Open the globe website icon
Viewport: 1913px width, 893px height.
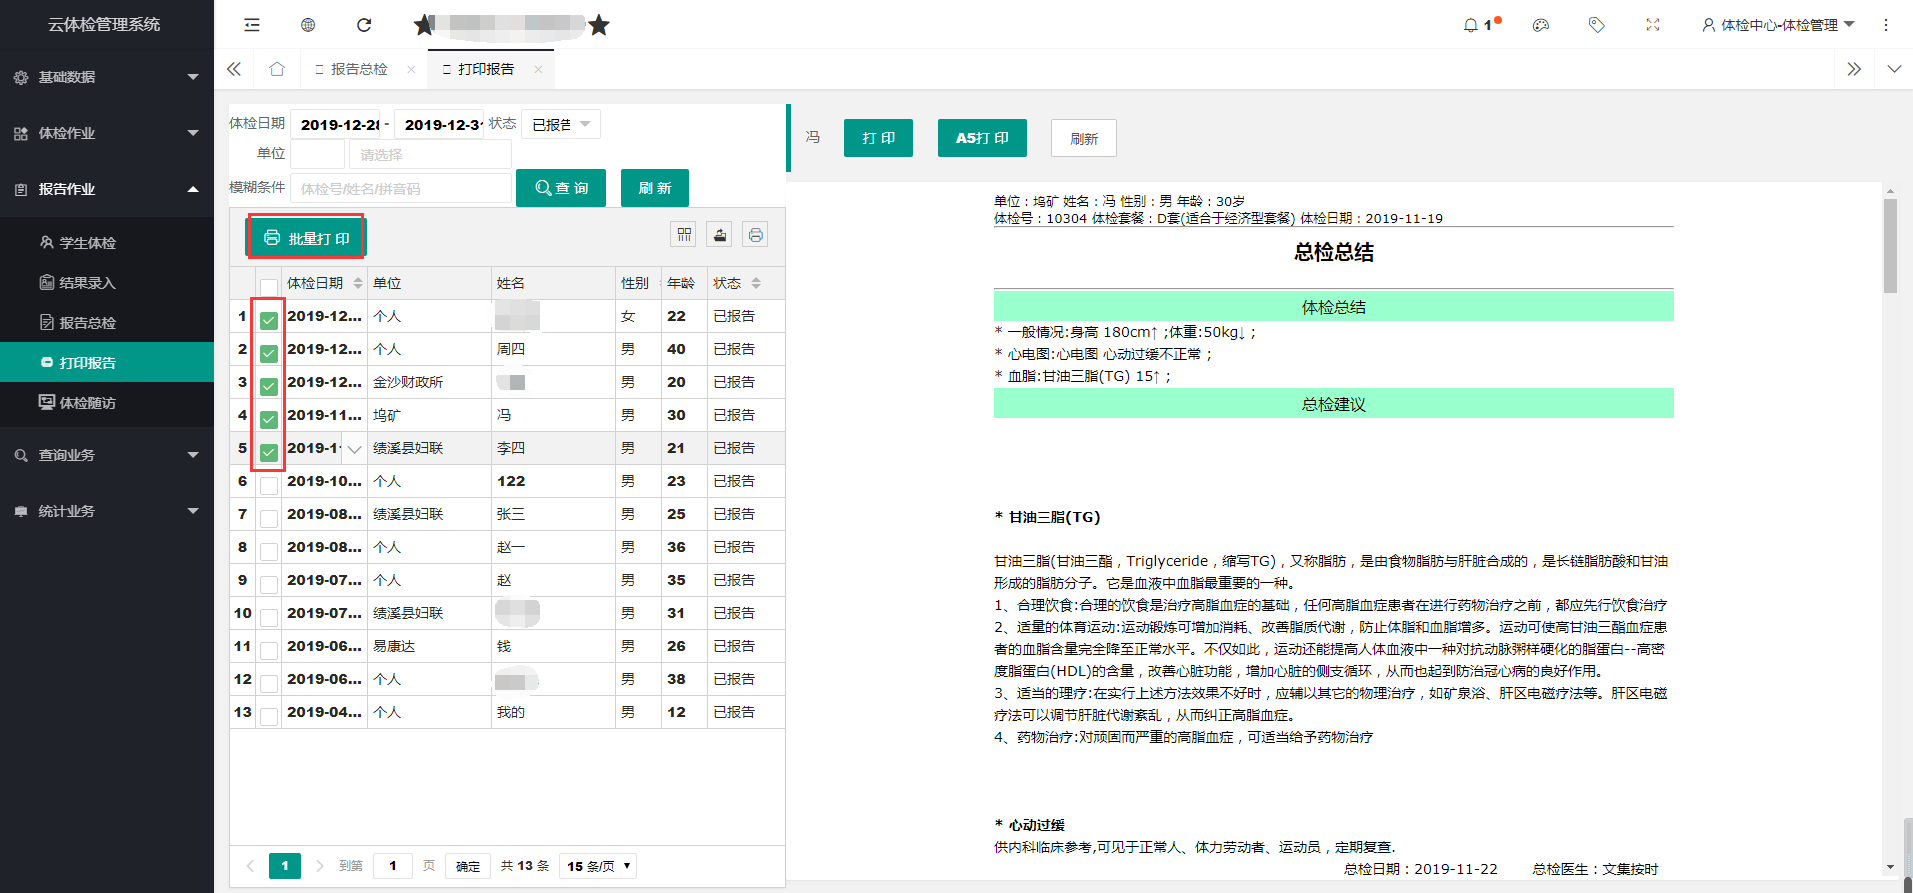tap(308, 25)
